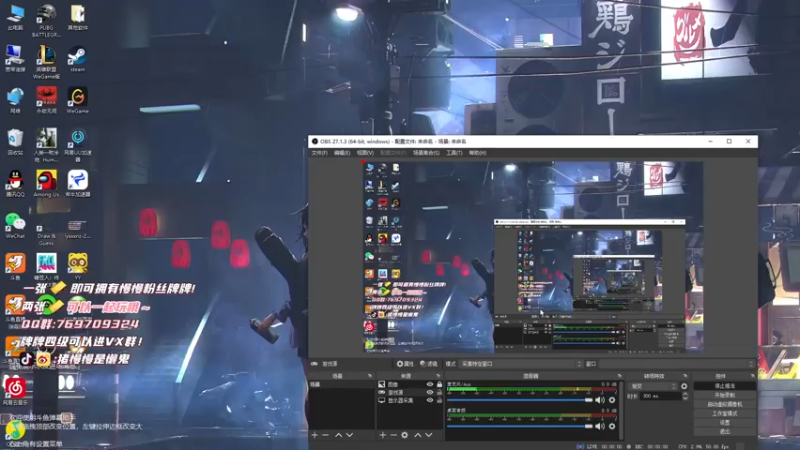The image size is (800, 450).
Task: Click the 退出 exit button
Action: [x=724, y=432]
